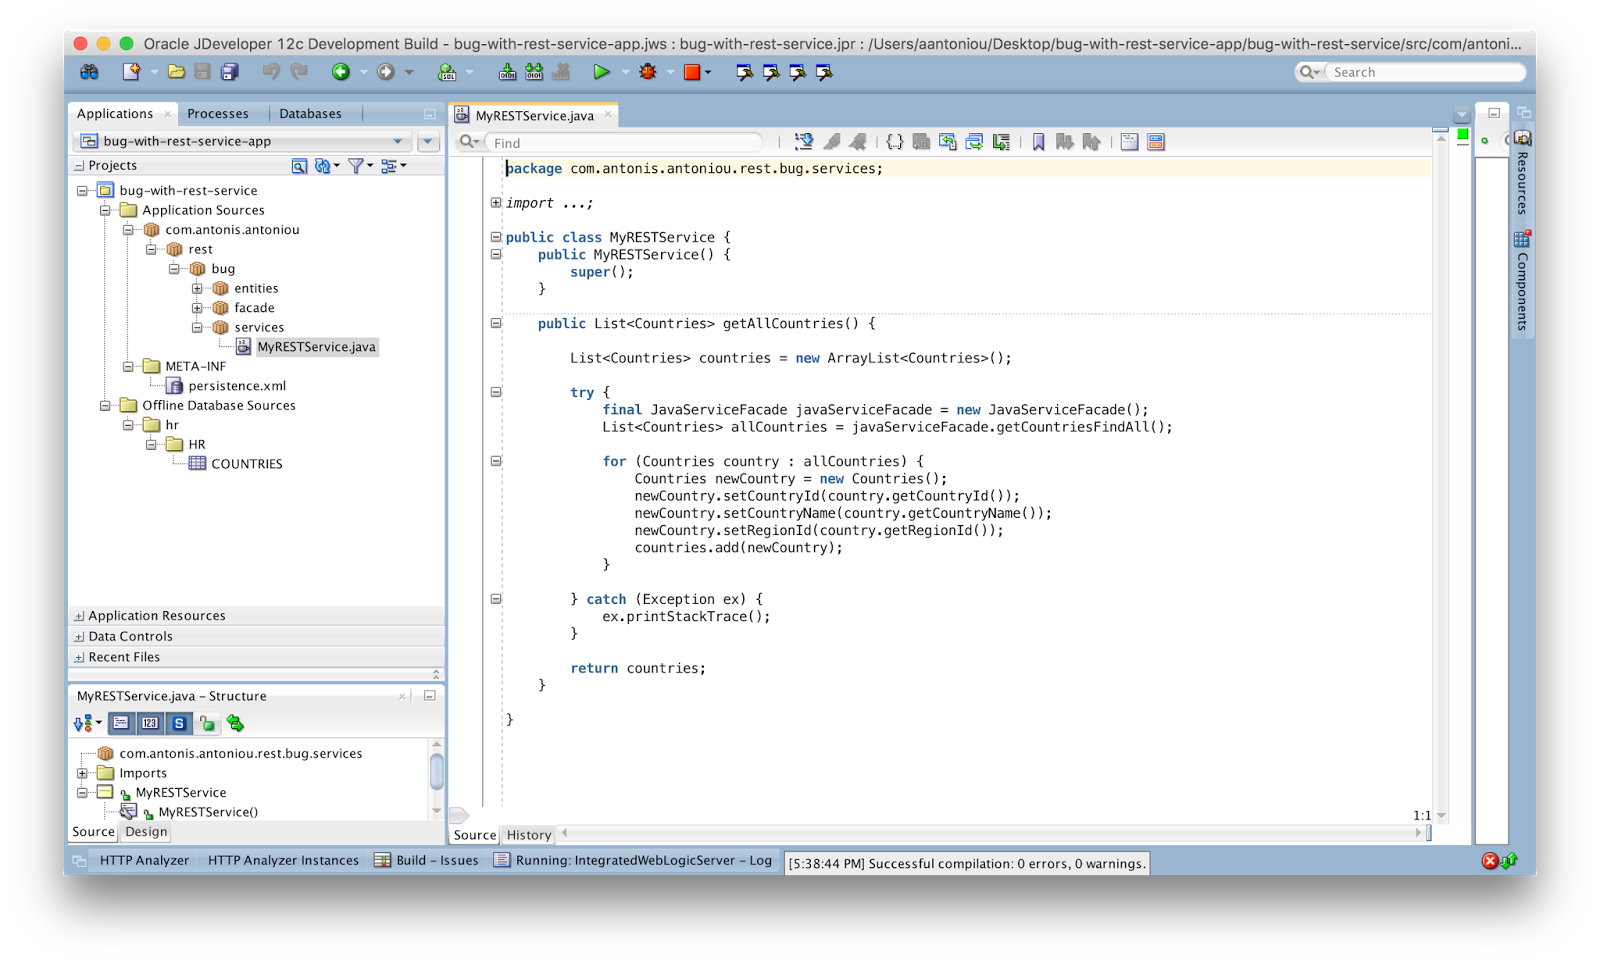Toggle bookmark with the blue bookmark icon
The image size is (1600, 961).
point(1038,142)
